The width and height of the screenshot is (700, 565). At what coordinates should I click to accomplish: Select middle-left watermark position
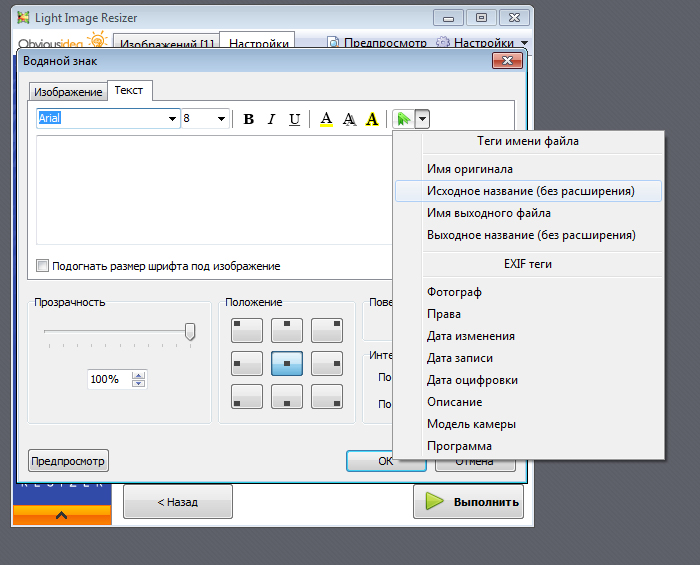(x=247, y=362)
